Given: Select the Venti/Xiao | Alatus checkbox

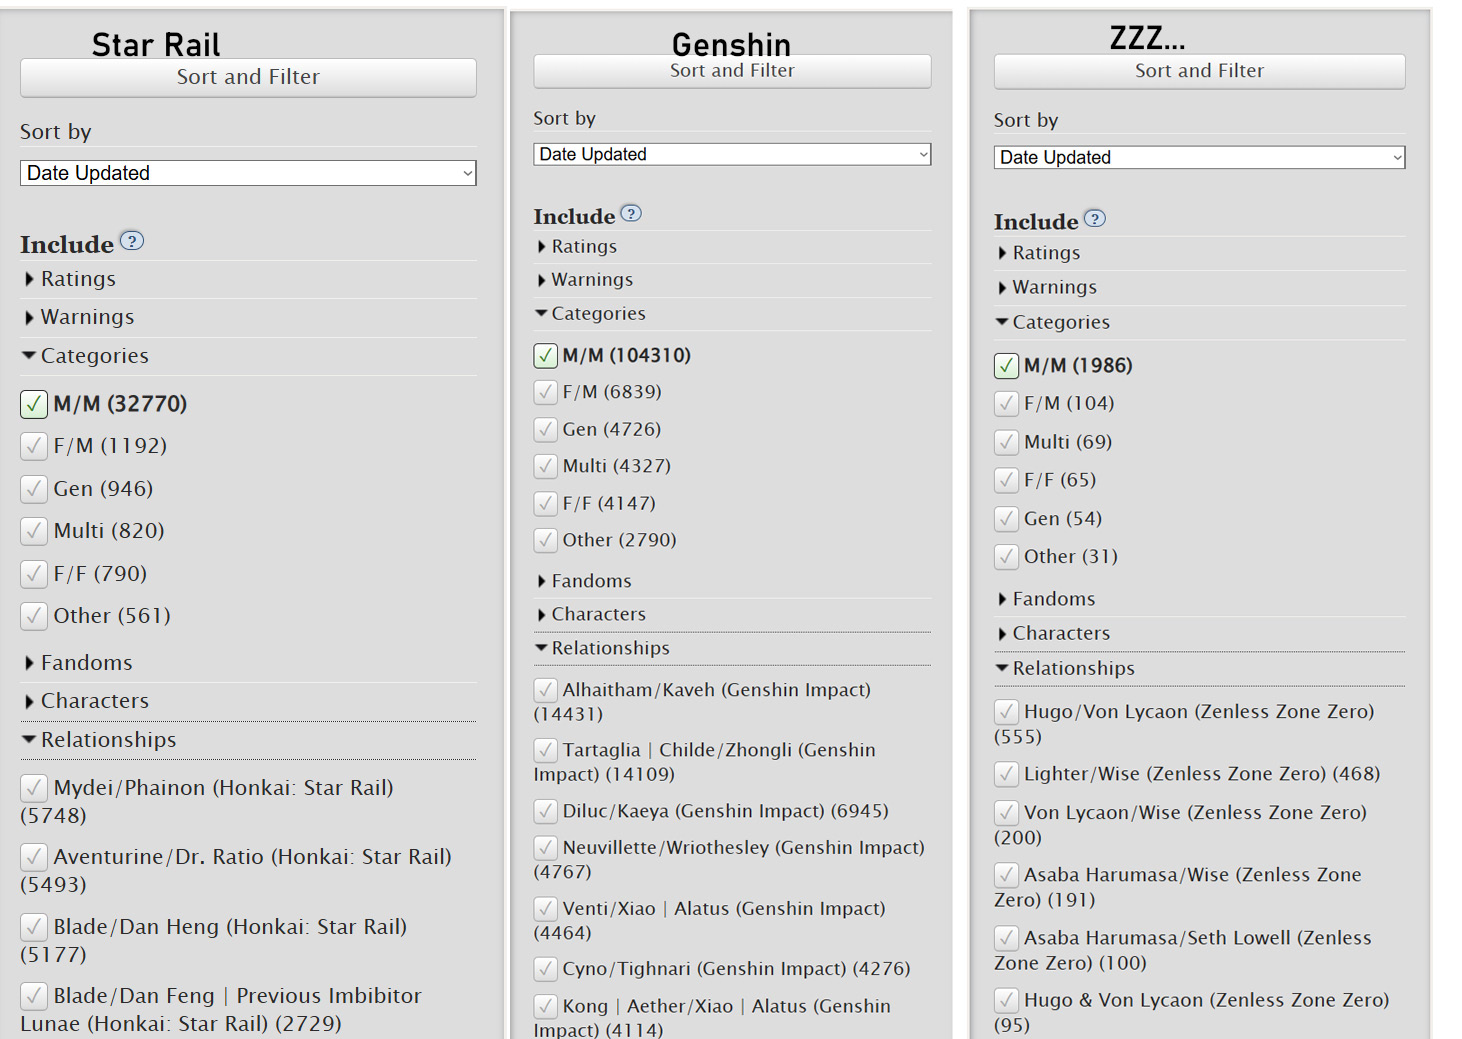Looking at the screenshot, I should [545, 909].
